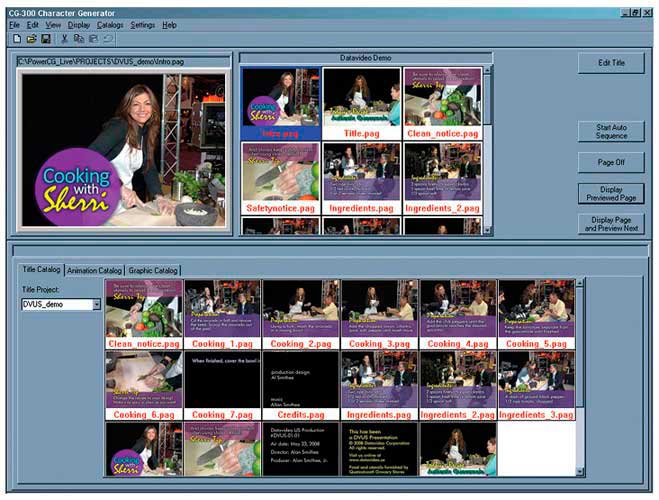Click the New file toolbar icon
The image size is (659, 500).
click(x=17, y=38)
